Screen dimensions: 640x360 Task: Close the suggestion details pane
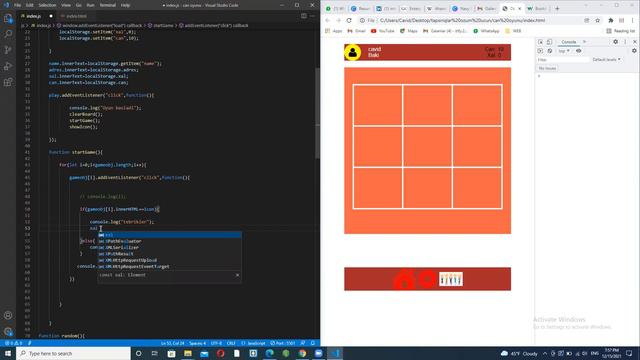click(x=238, y=275)
